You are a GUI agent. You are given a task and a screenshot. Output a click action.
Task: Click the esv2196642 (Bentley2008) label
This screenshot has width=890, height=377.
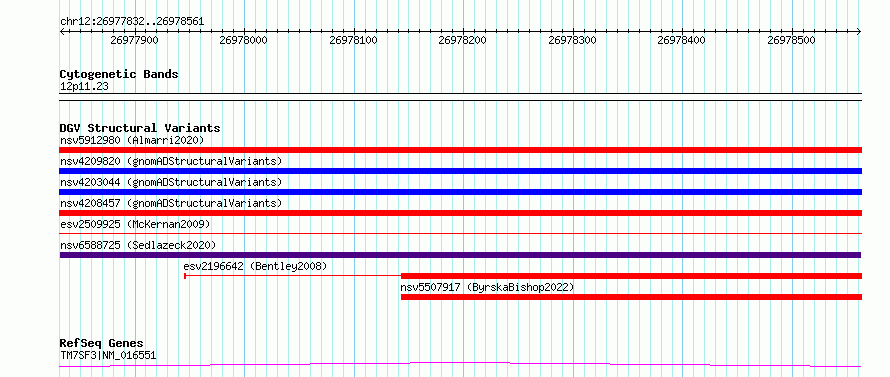point(255,266)
